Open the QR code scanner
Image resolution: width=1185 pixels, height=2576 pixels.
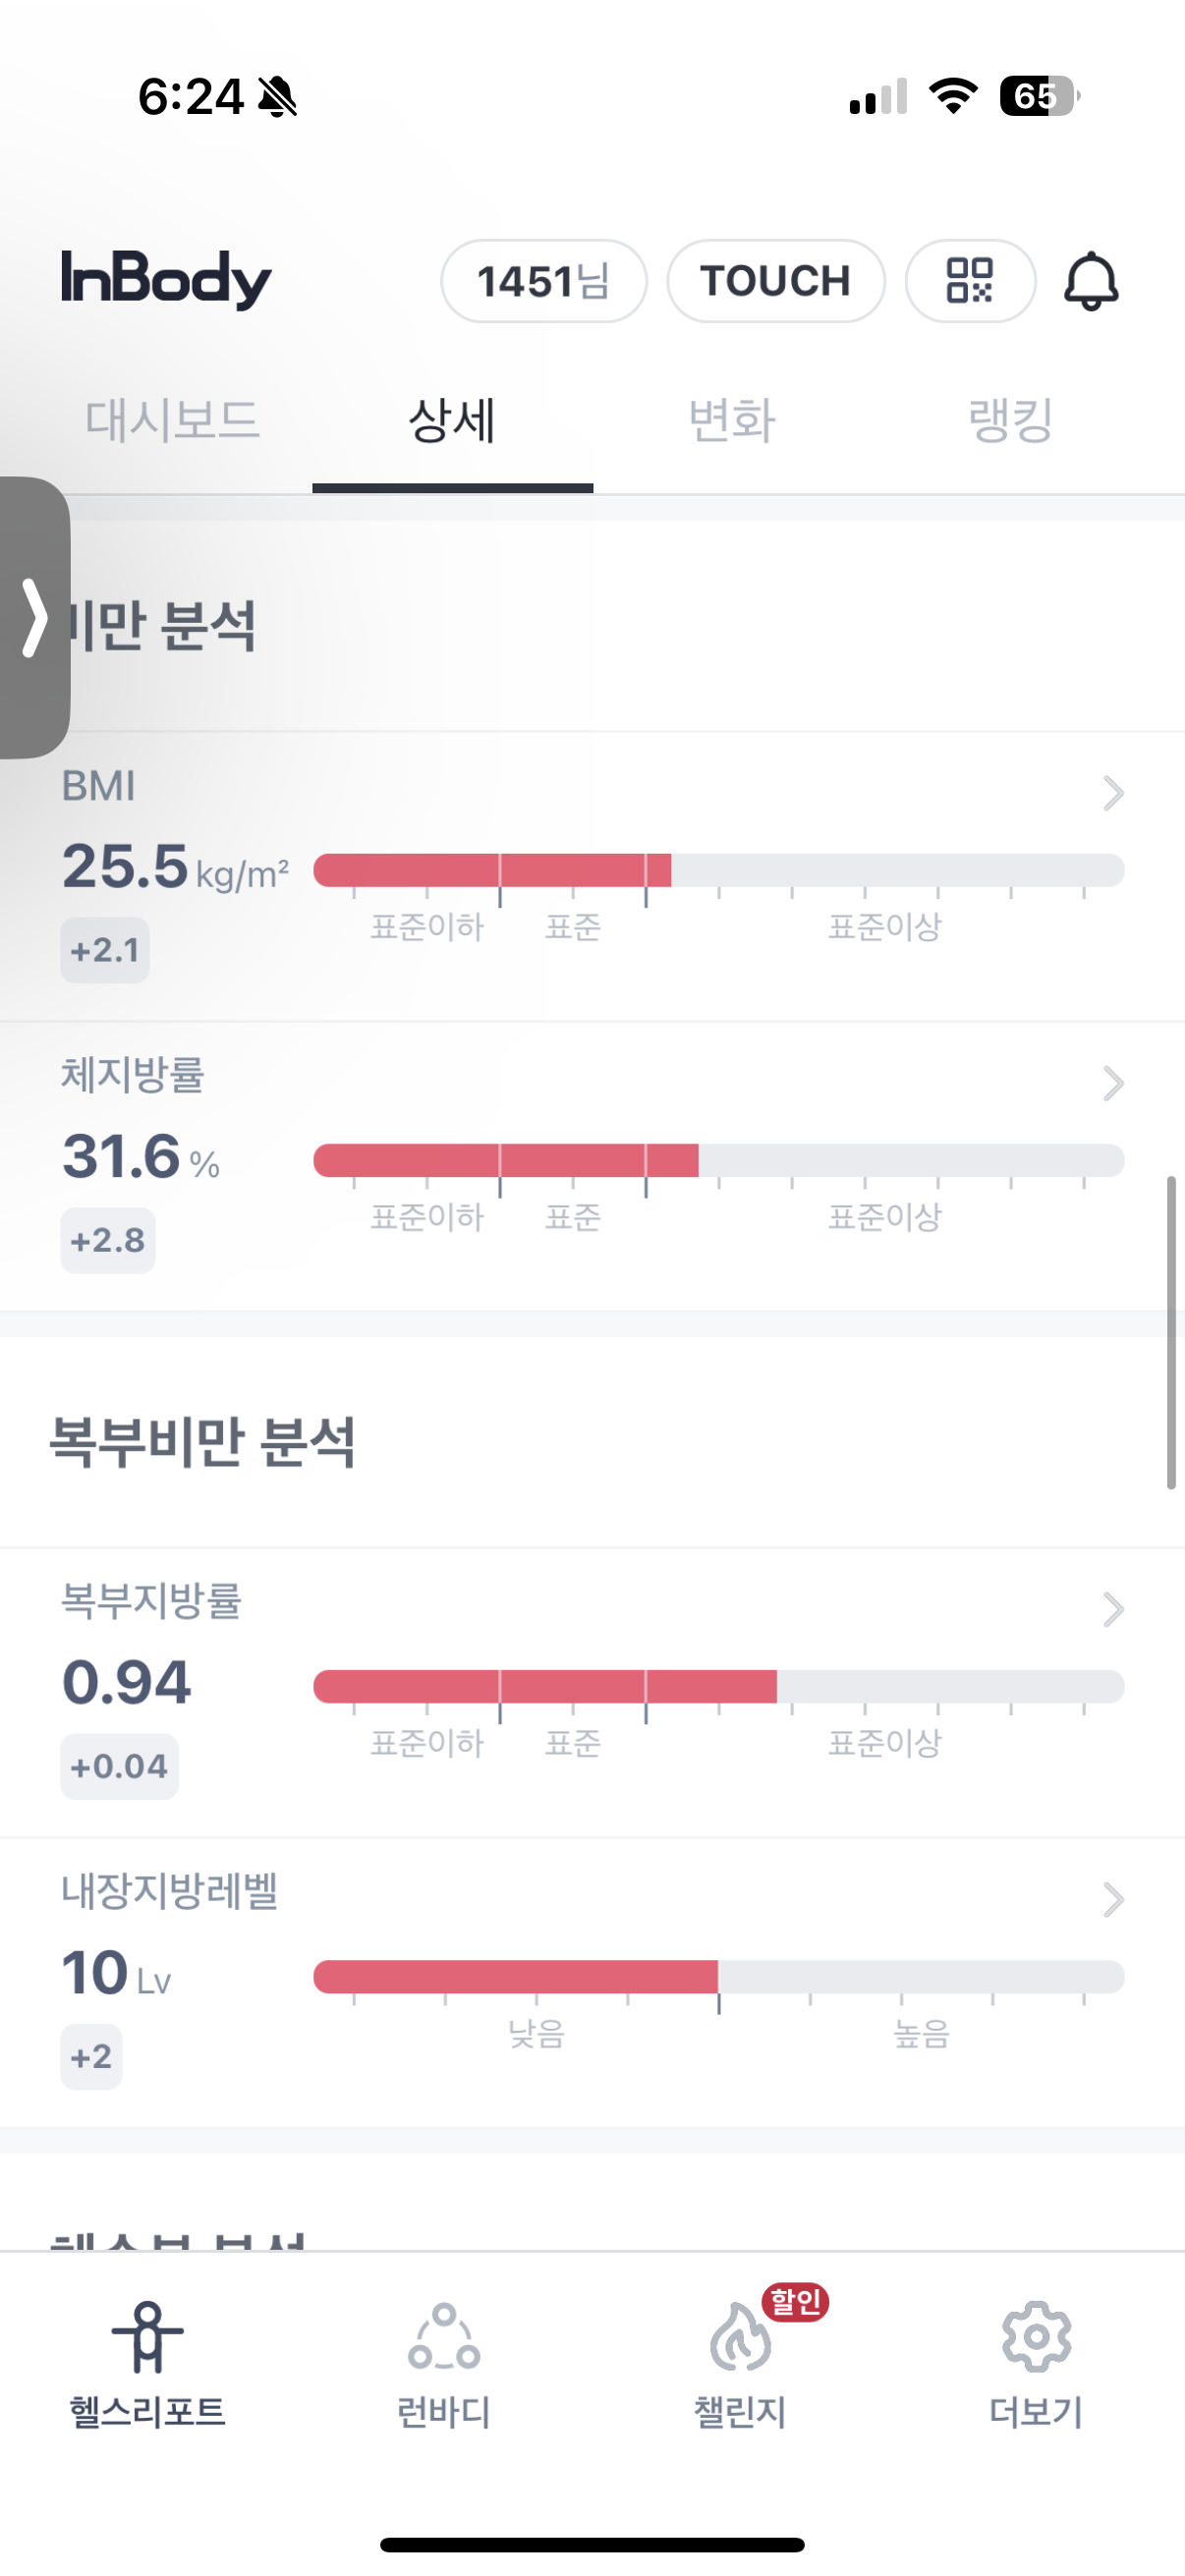tap(969, 281)
